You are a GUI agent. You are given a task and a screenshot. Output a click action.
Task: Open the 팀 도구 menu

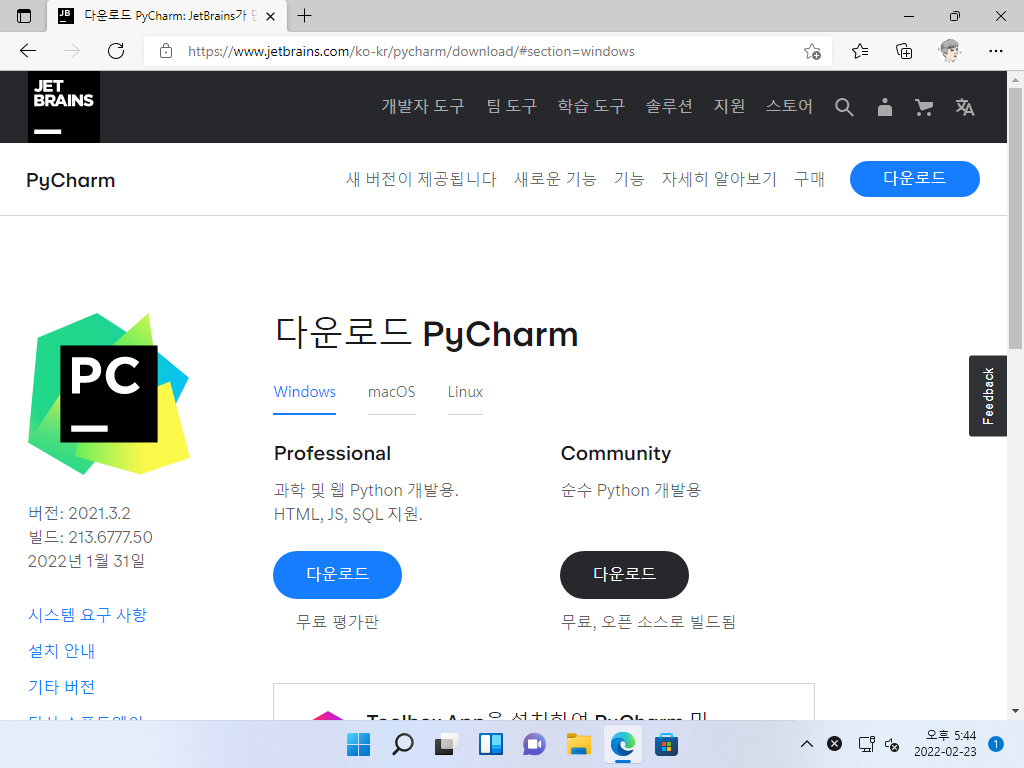click(511, 106)
